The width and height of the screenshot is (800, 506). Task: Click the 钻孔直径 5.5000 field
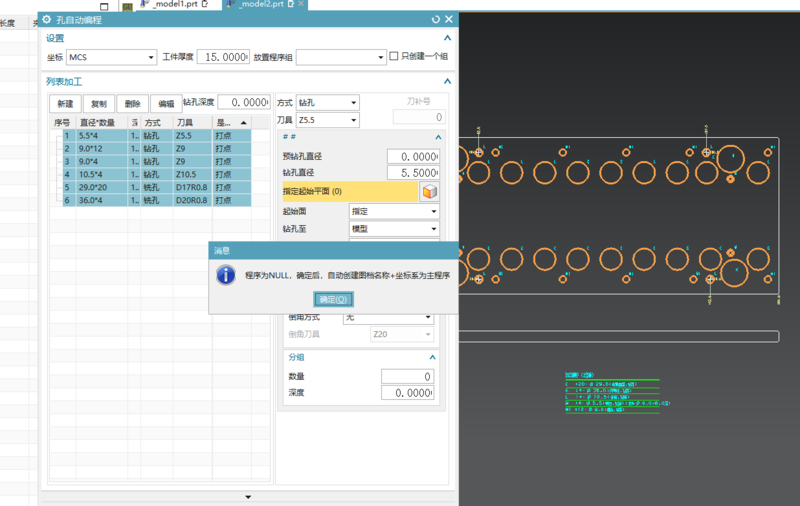point(413,173)
